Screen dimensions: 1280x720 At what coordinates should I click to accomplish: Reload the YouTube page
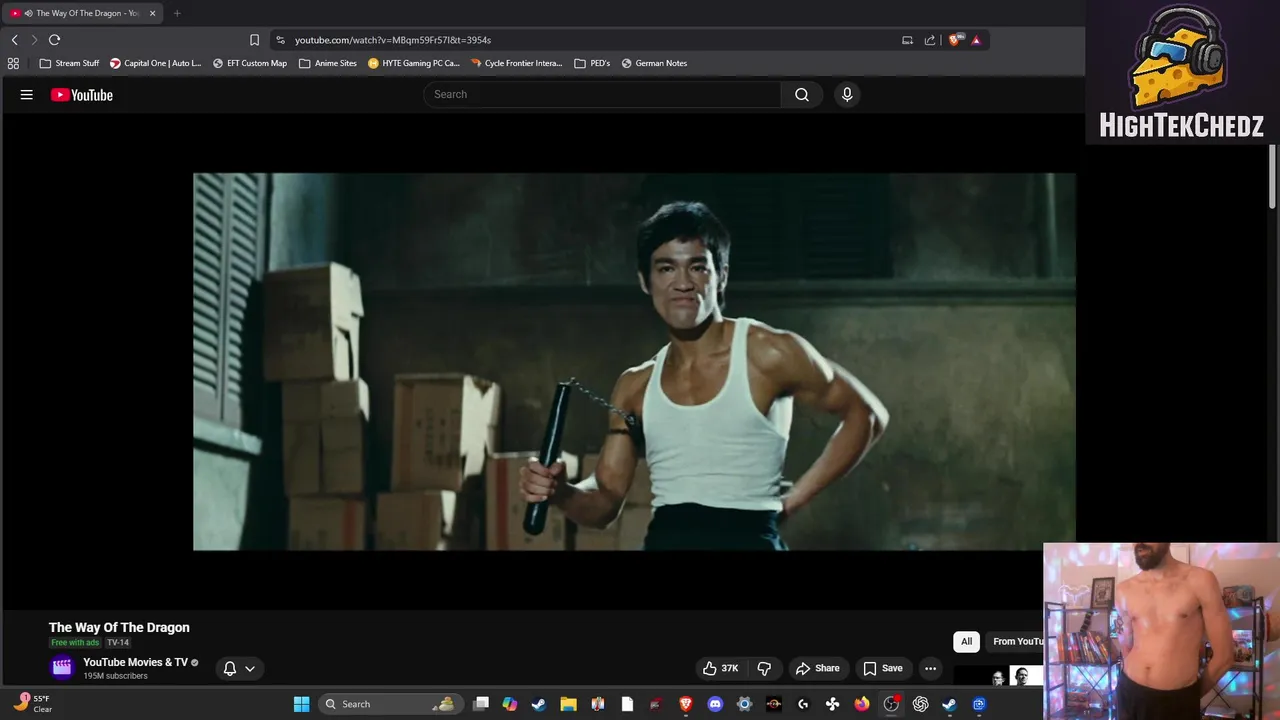(x=54, y=40)
